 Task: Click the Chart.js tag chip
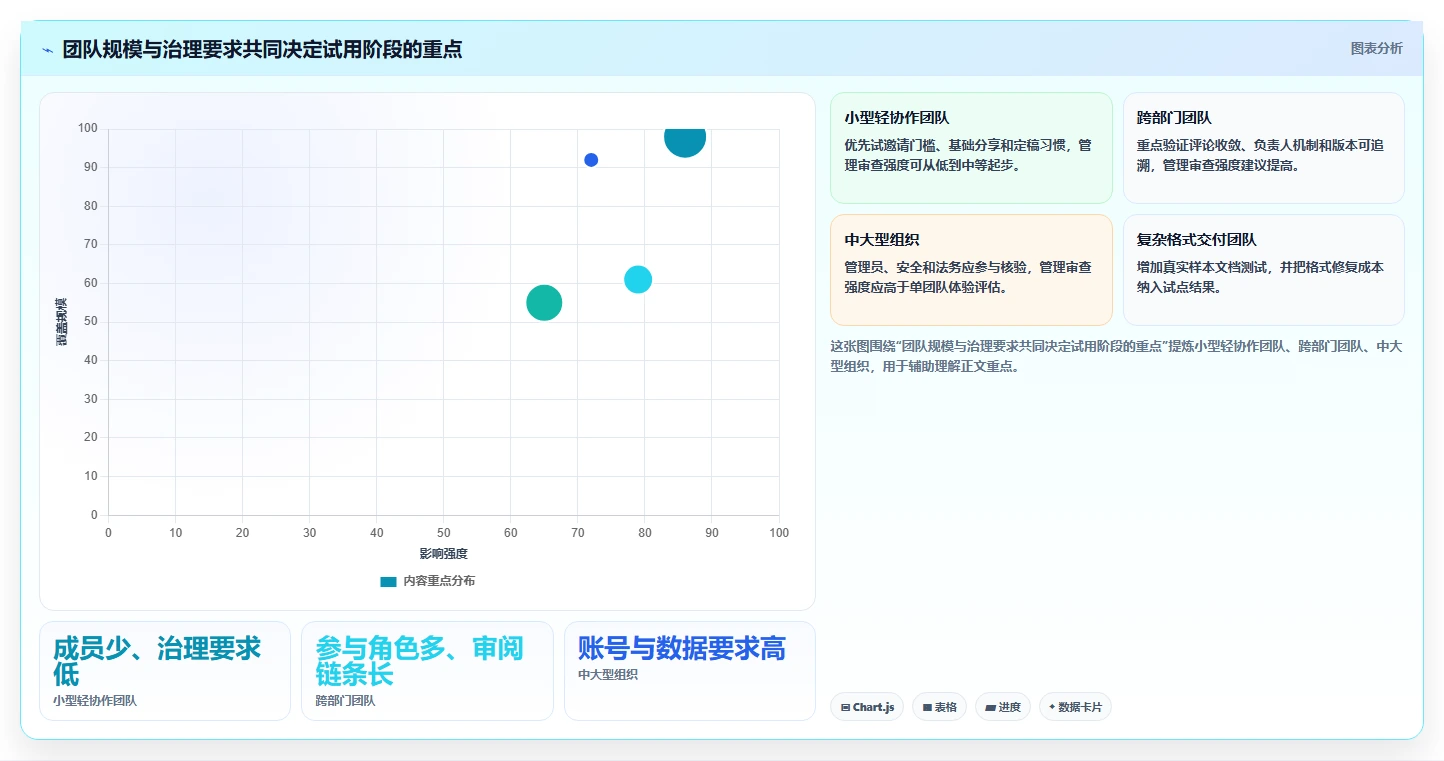[x=867, y=707]
